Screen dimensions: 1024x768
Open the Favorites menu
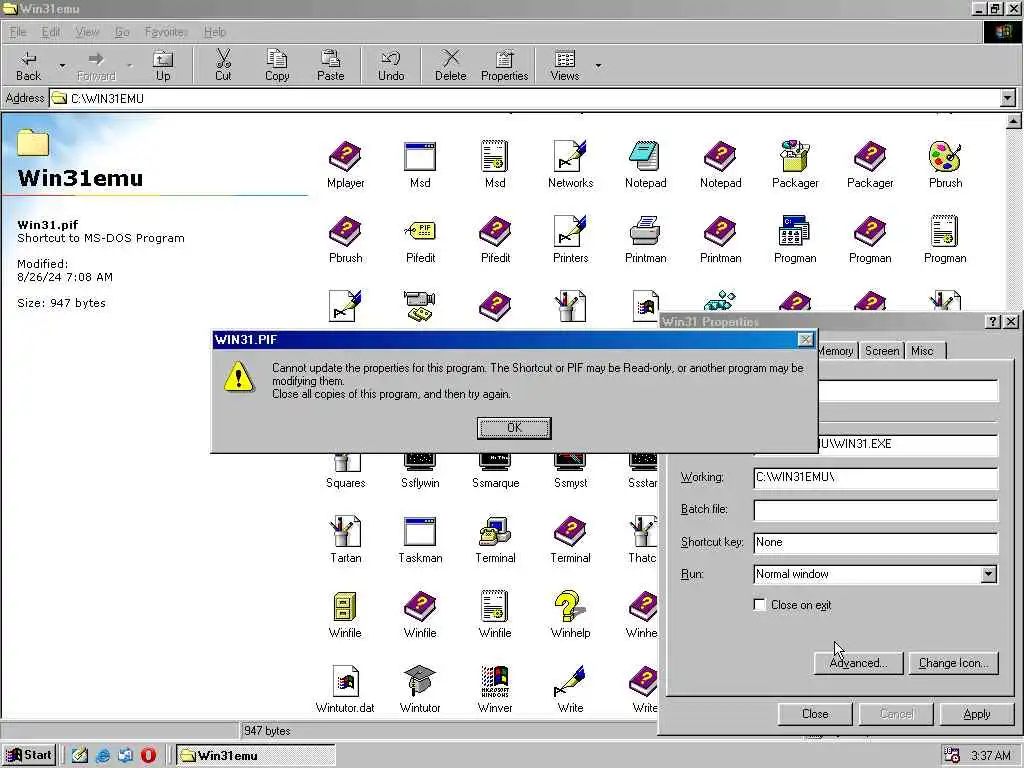(166, 32)
